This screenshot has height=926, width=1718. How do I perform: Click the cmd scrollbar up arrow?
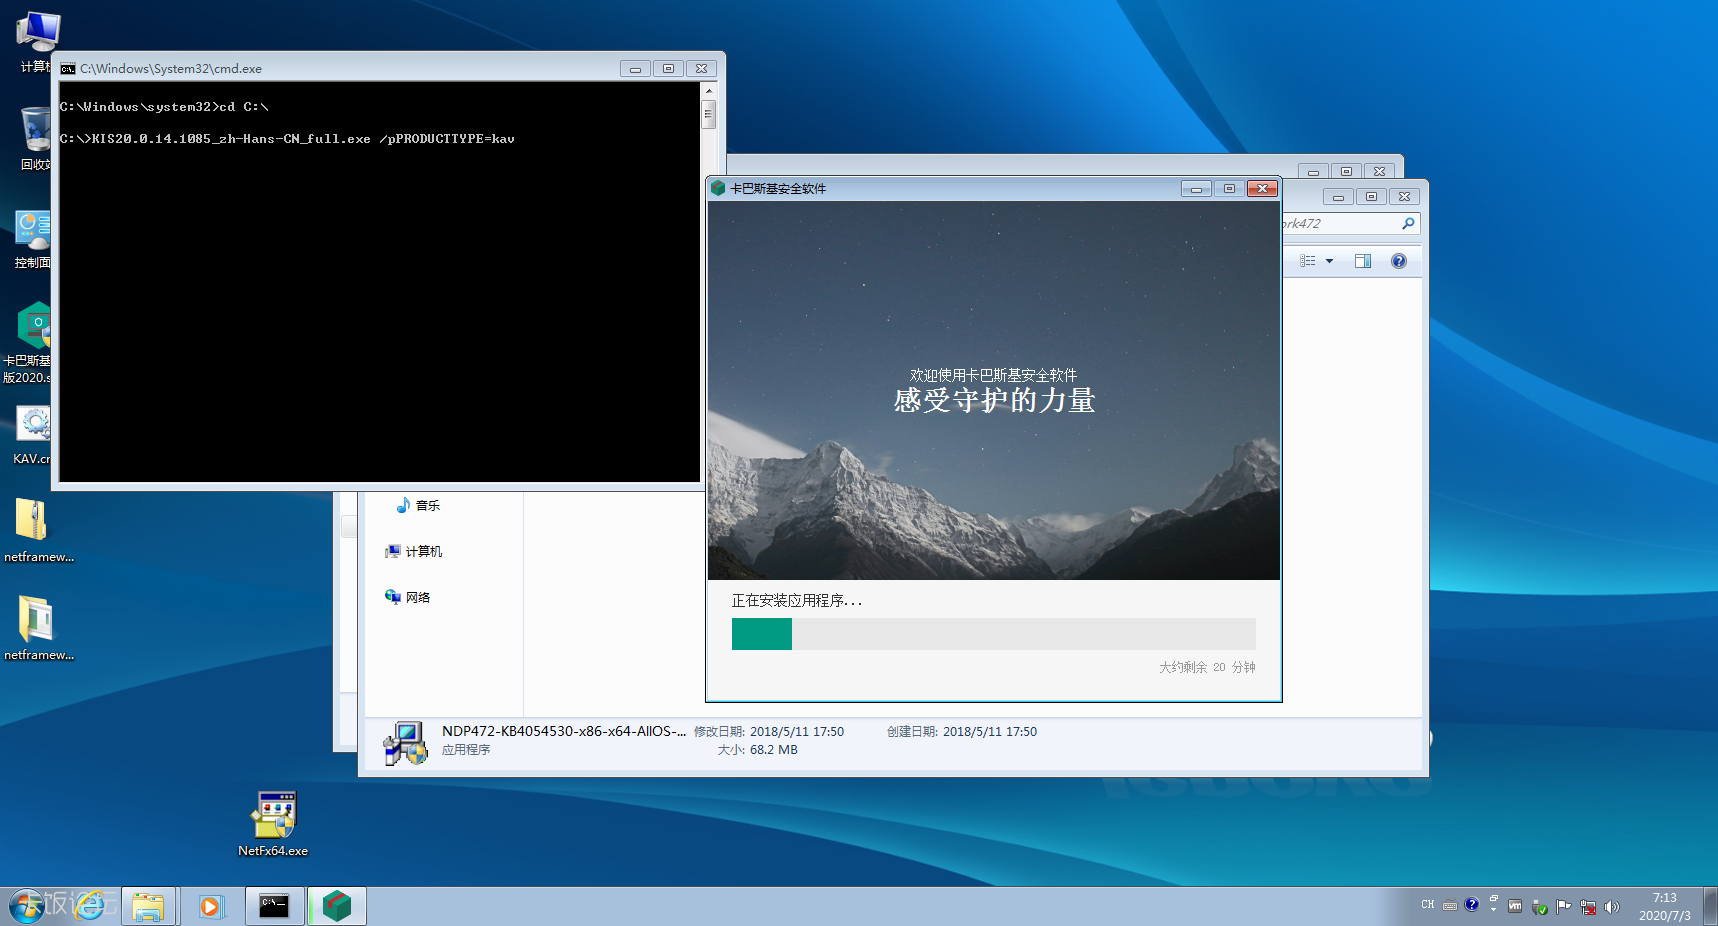708,91
